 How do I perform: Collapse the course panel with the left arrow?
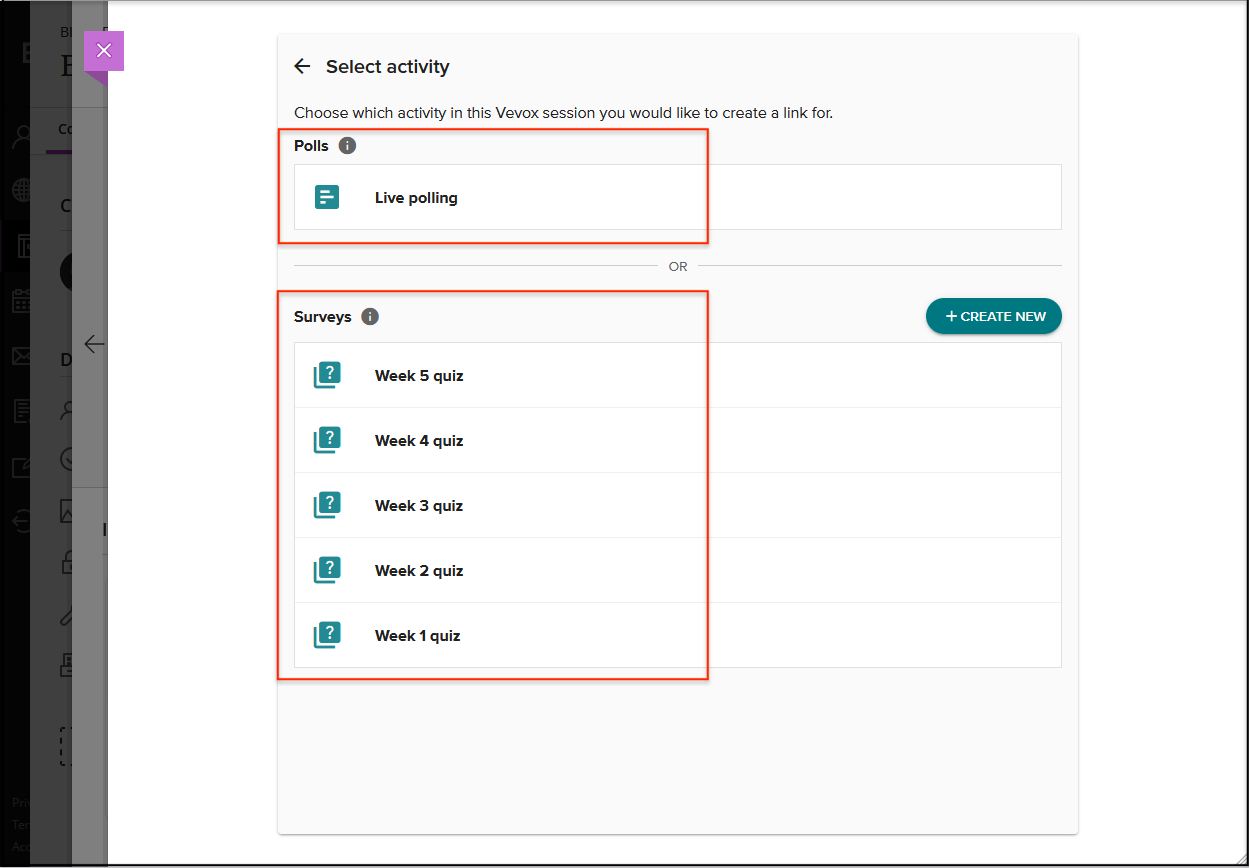[x=93, y=343]
